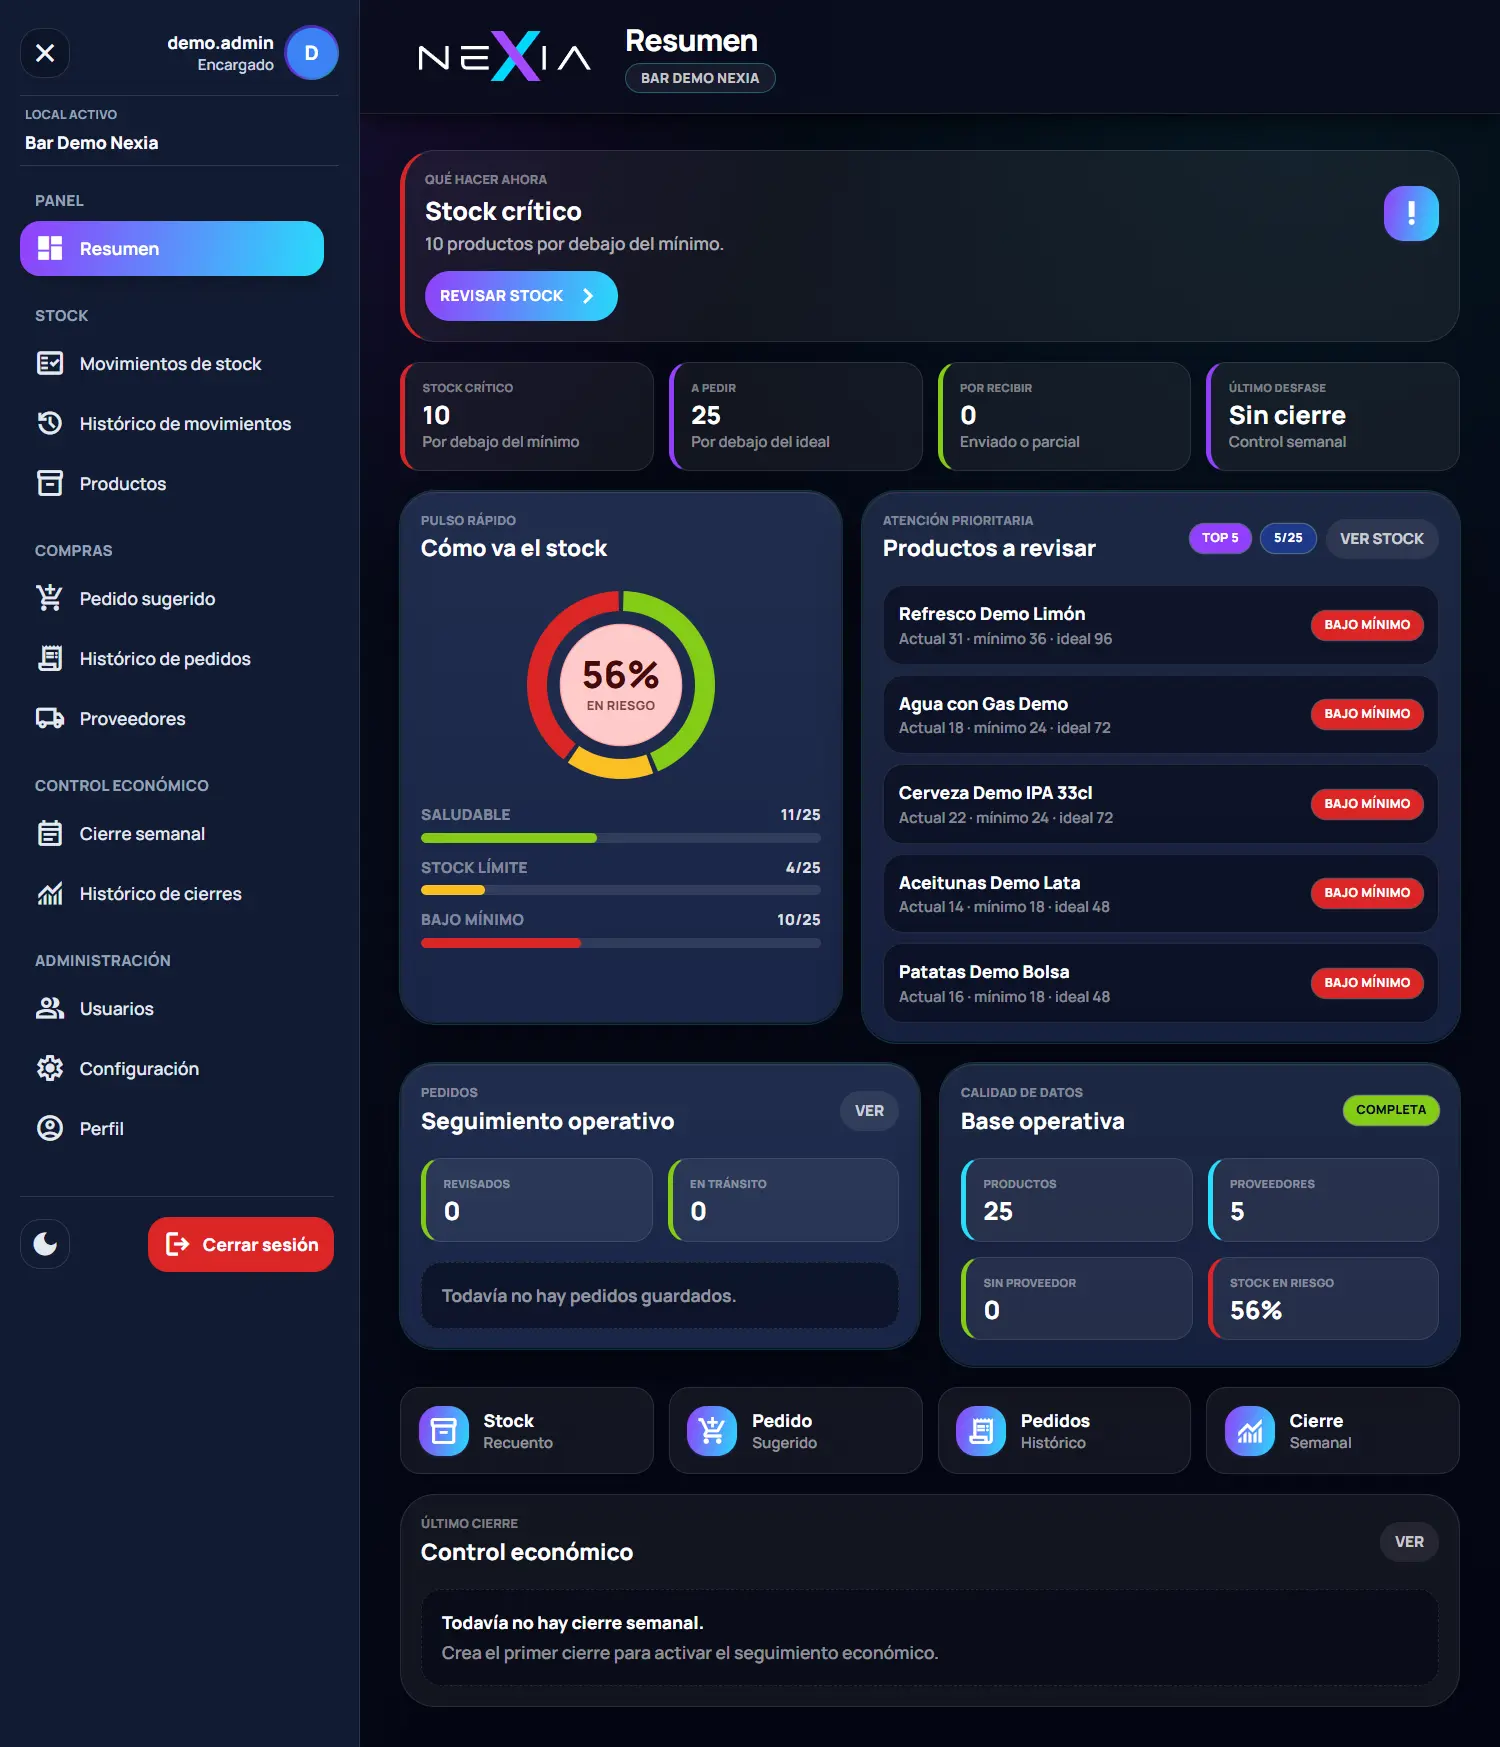
Task: Click the Revisados 0 tile
Action: click(537, 1199)
